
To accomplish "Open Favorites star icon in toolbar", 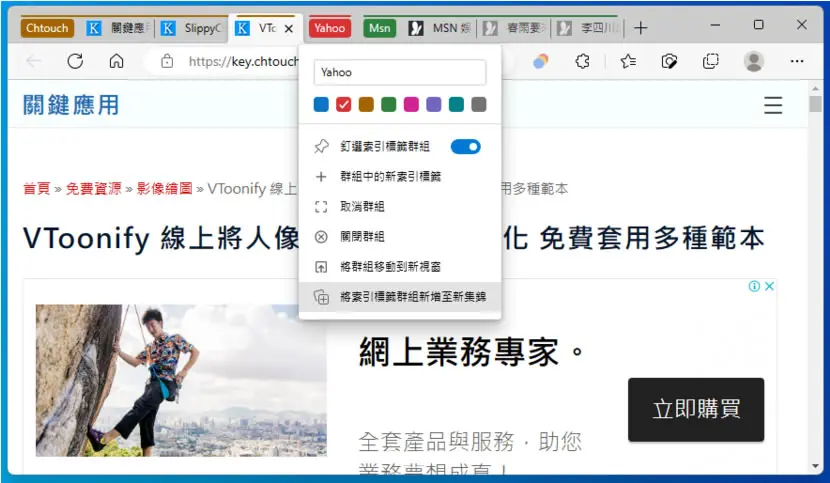I will tap(628, 61).
